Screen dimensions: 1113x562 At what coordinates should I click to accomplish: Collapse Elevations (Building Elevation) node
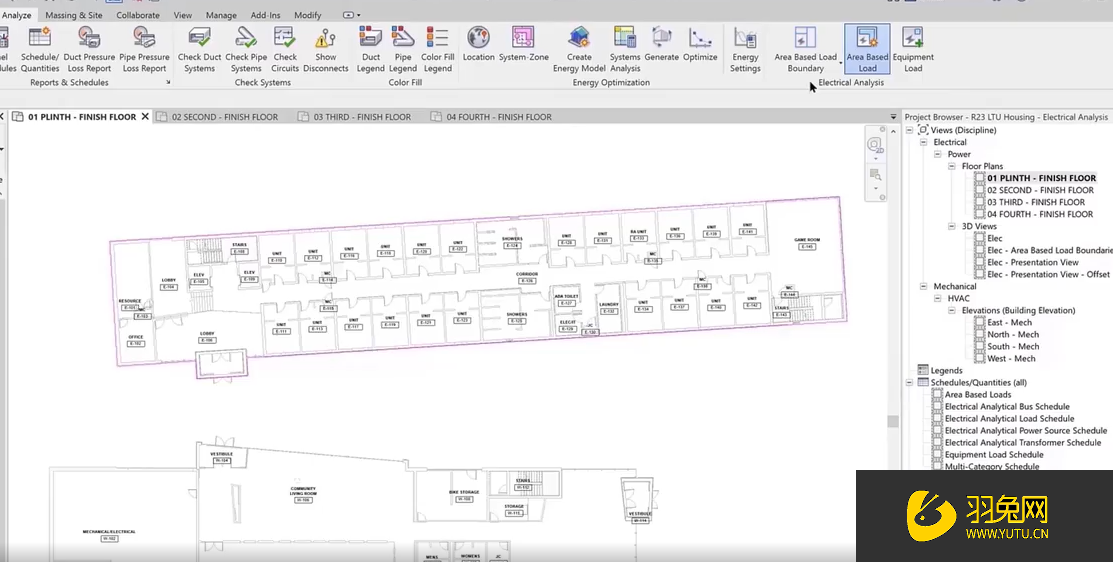[x=952, y=310]
